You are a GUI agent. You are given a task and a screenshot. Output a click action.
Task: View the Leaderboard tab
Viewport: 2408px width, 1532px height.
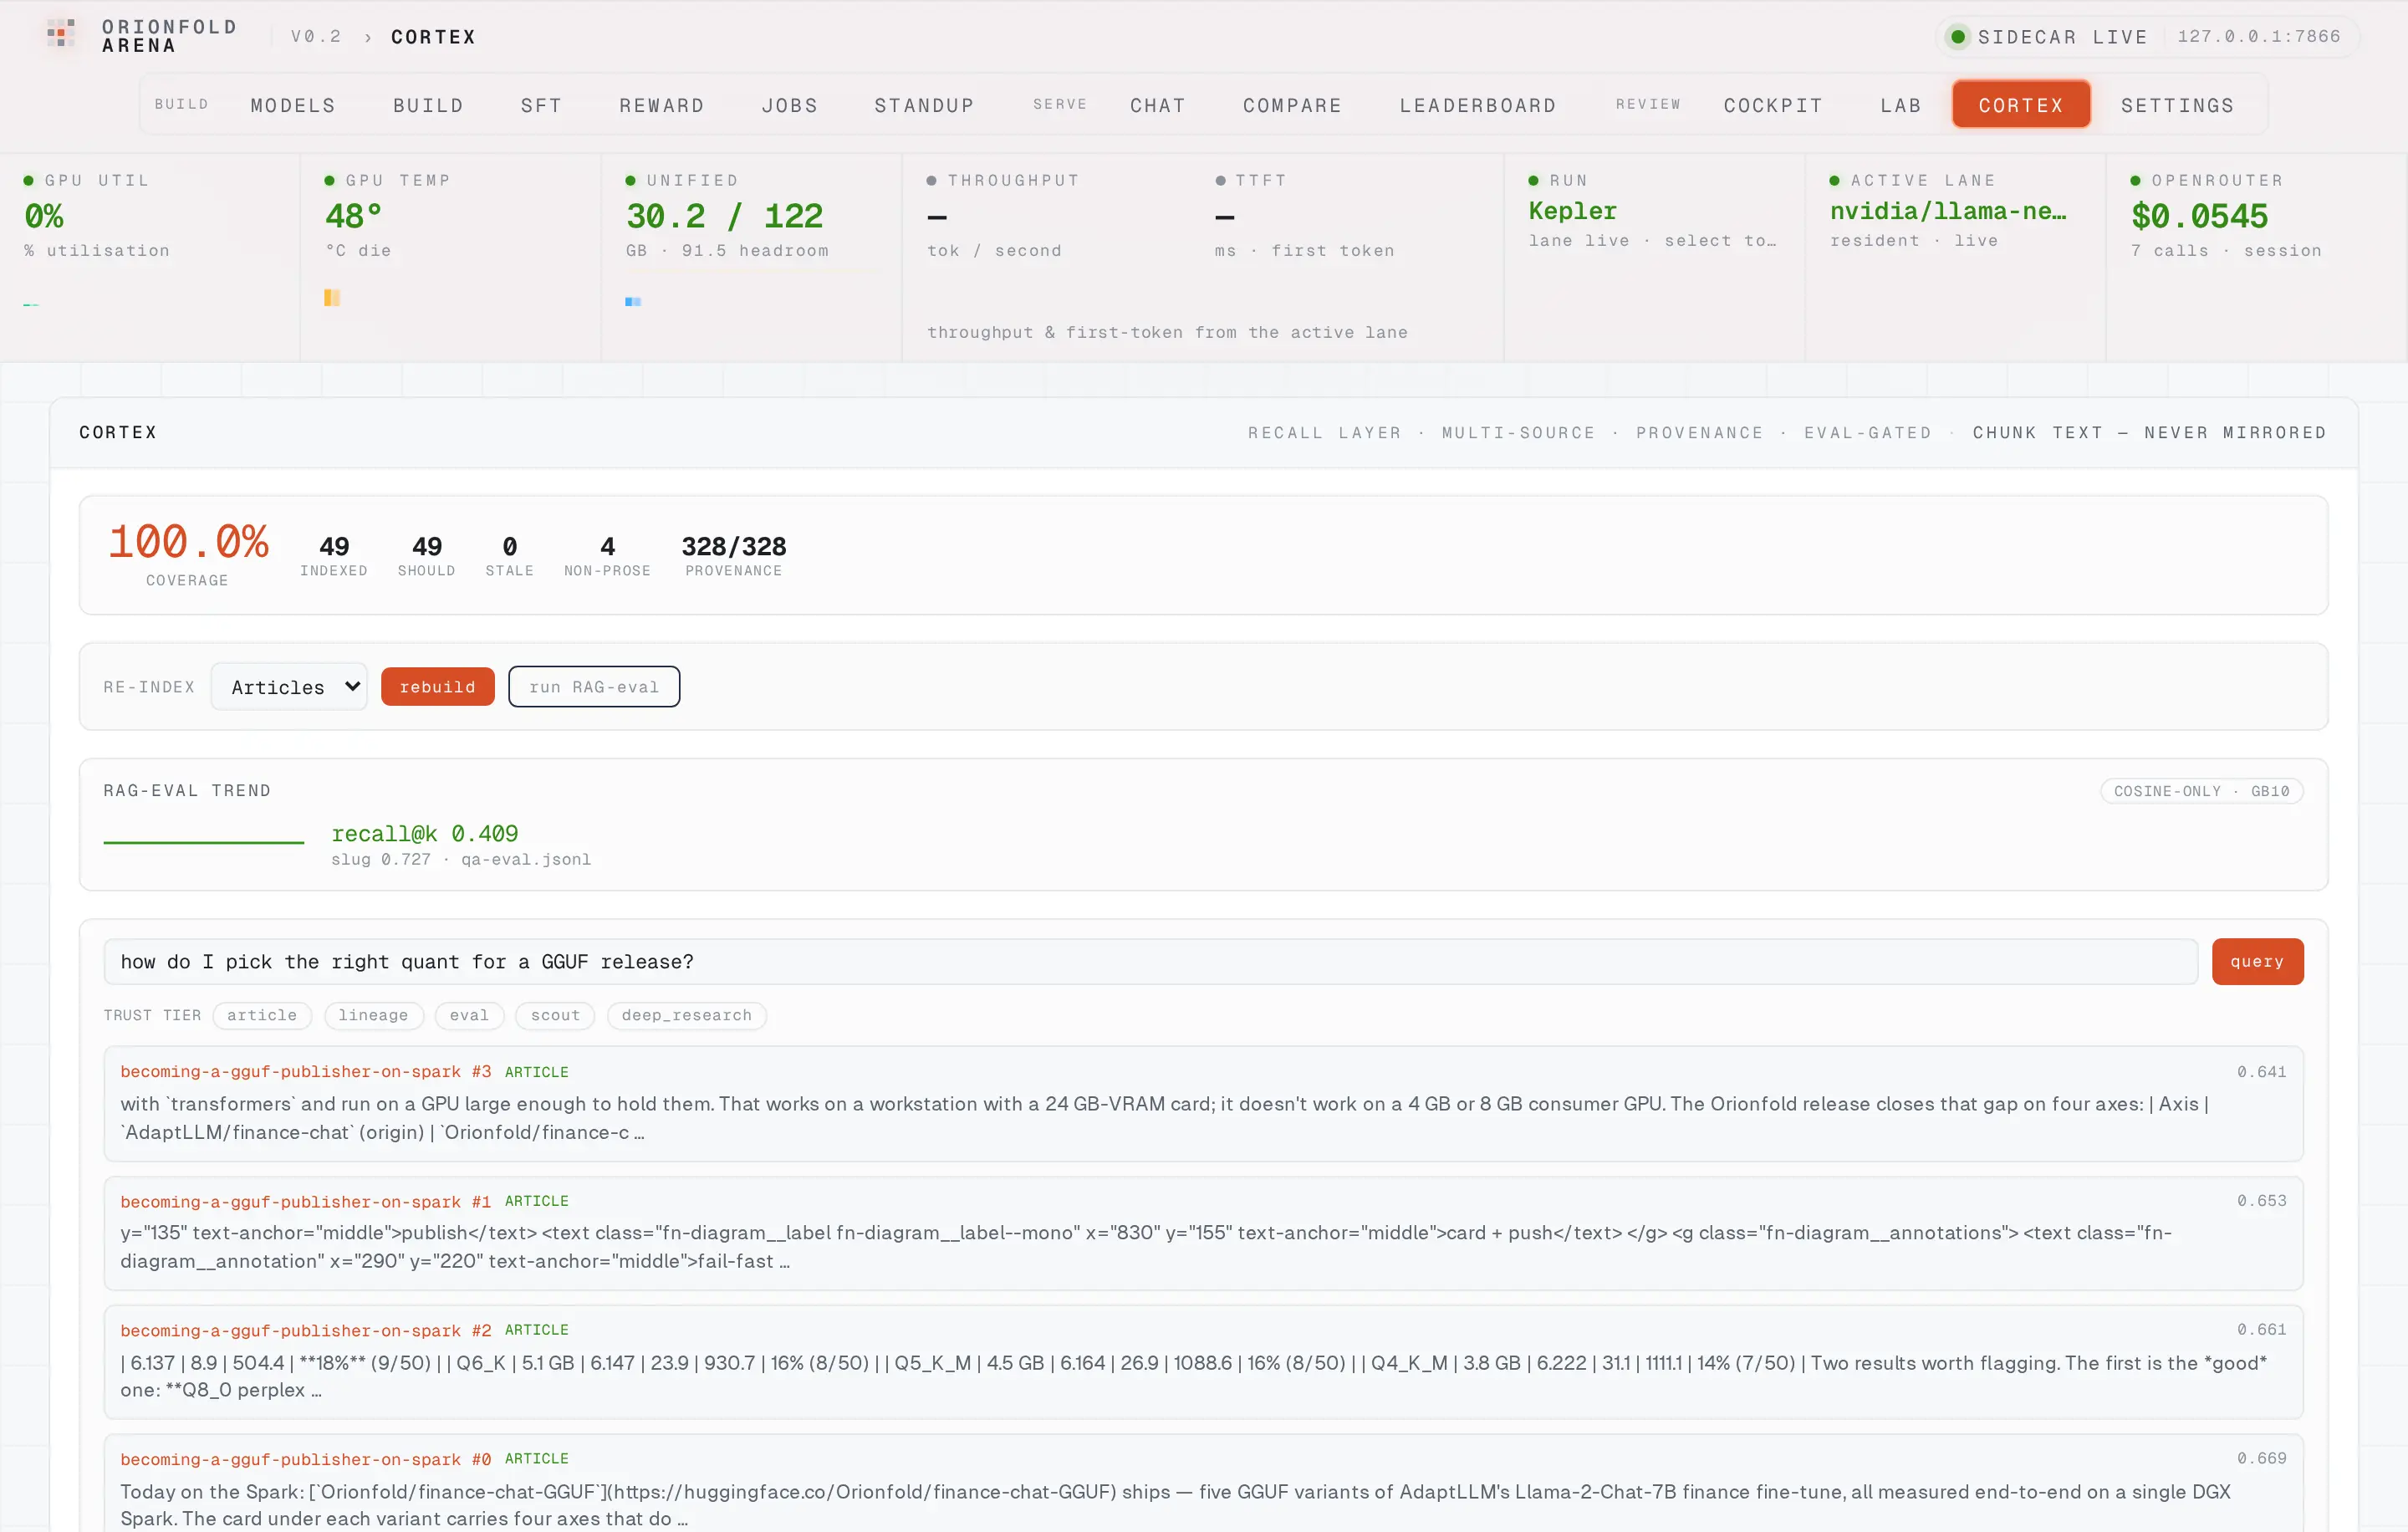[x=1478, y=105]
